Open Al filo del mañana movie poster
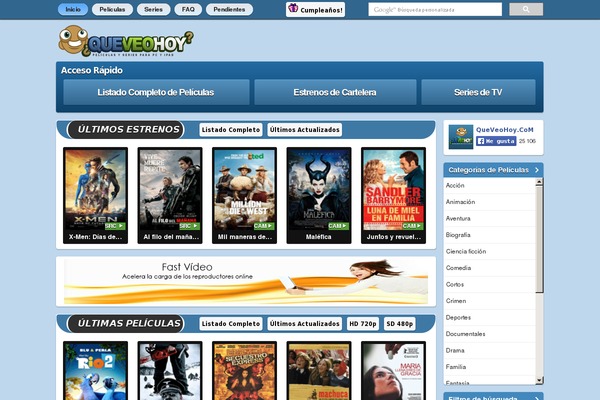Screen dimensions: 600x400 [x=170, y=195]
